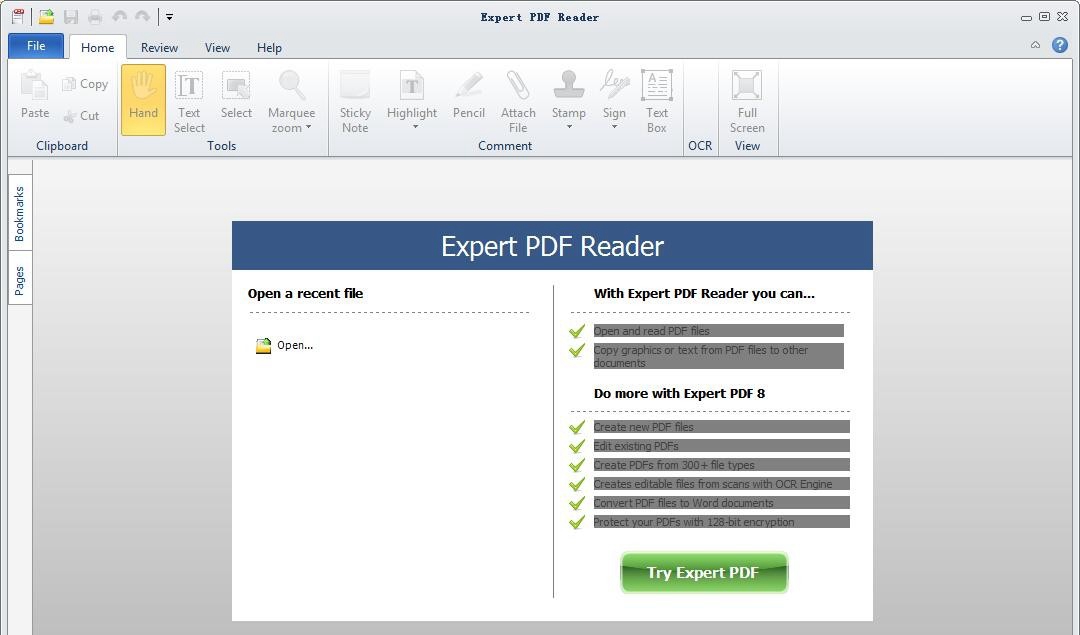Open the File menu
The height and width of the screenshot is (635, 1080).
click(36, 46)
